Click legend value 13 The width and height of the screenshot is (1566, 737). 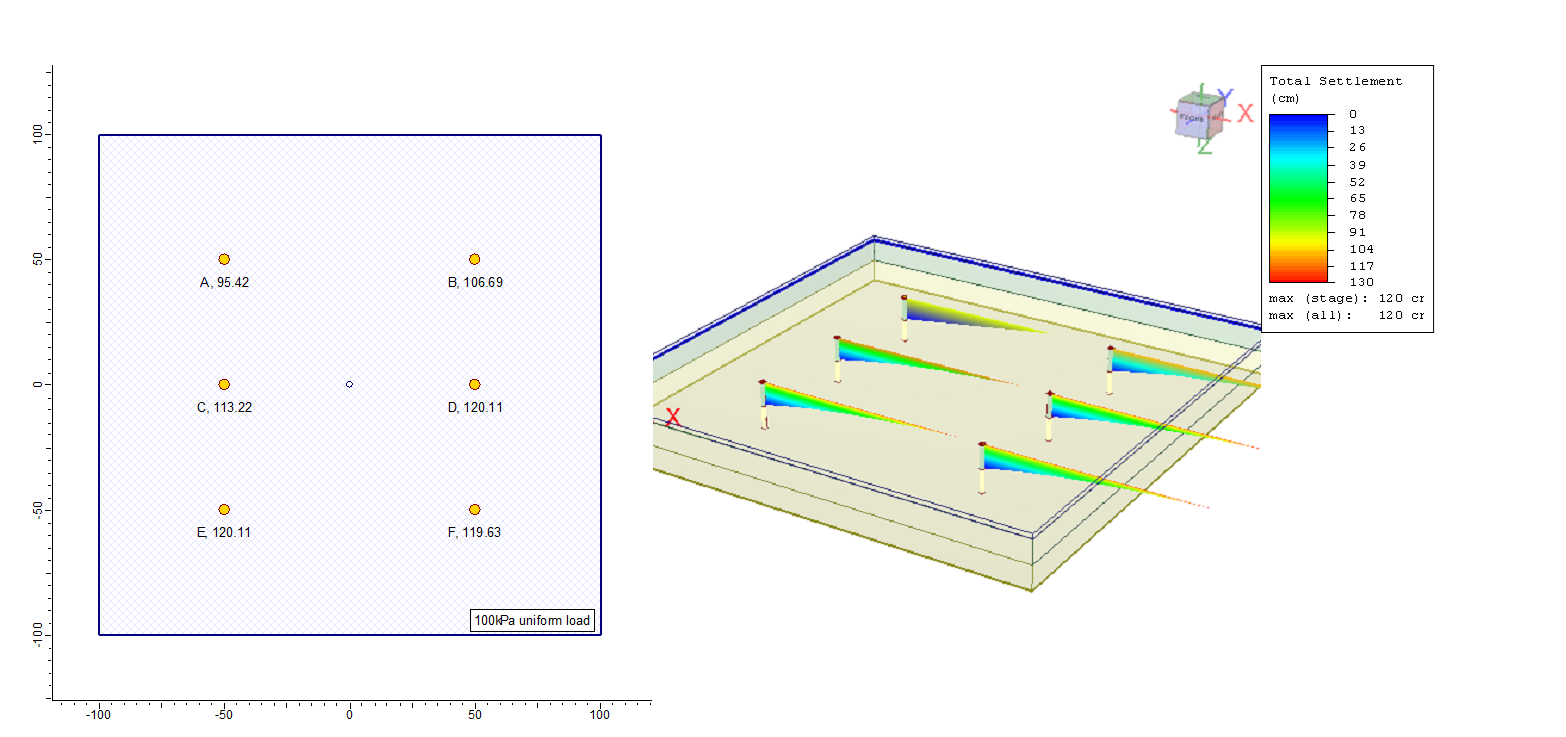[1357, 130]
